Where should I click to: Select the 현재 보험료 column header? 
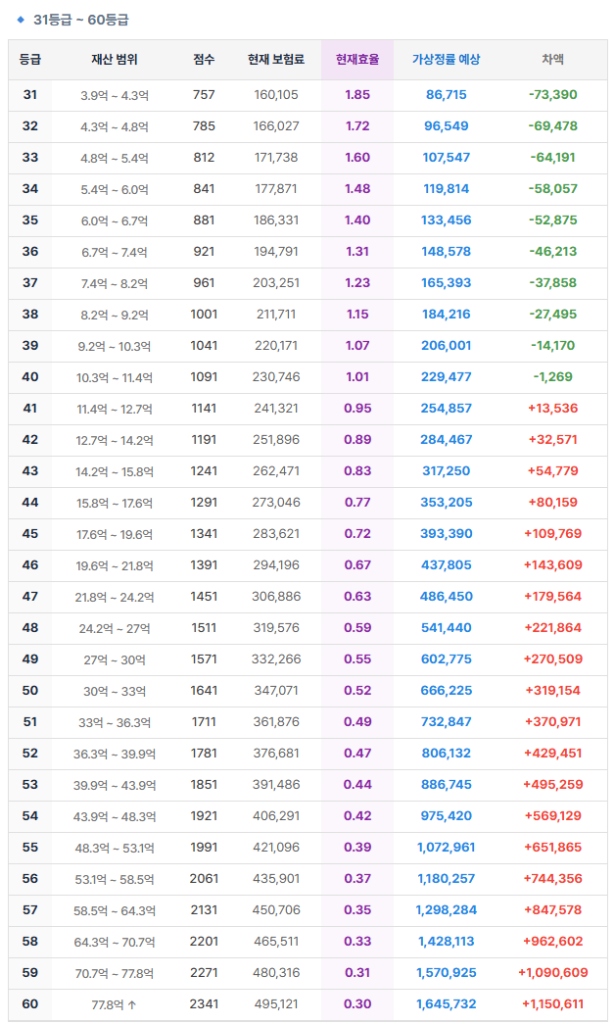[x=276, y=60]
